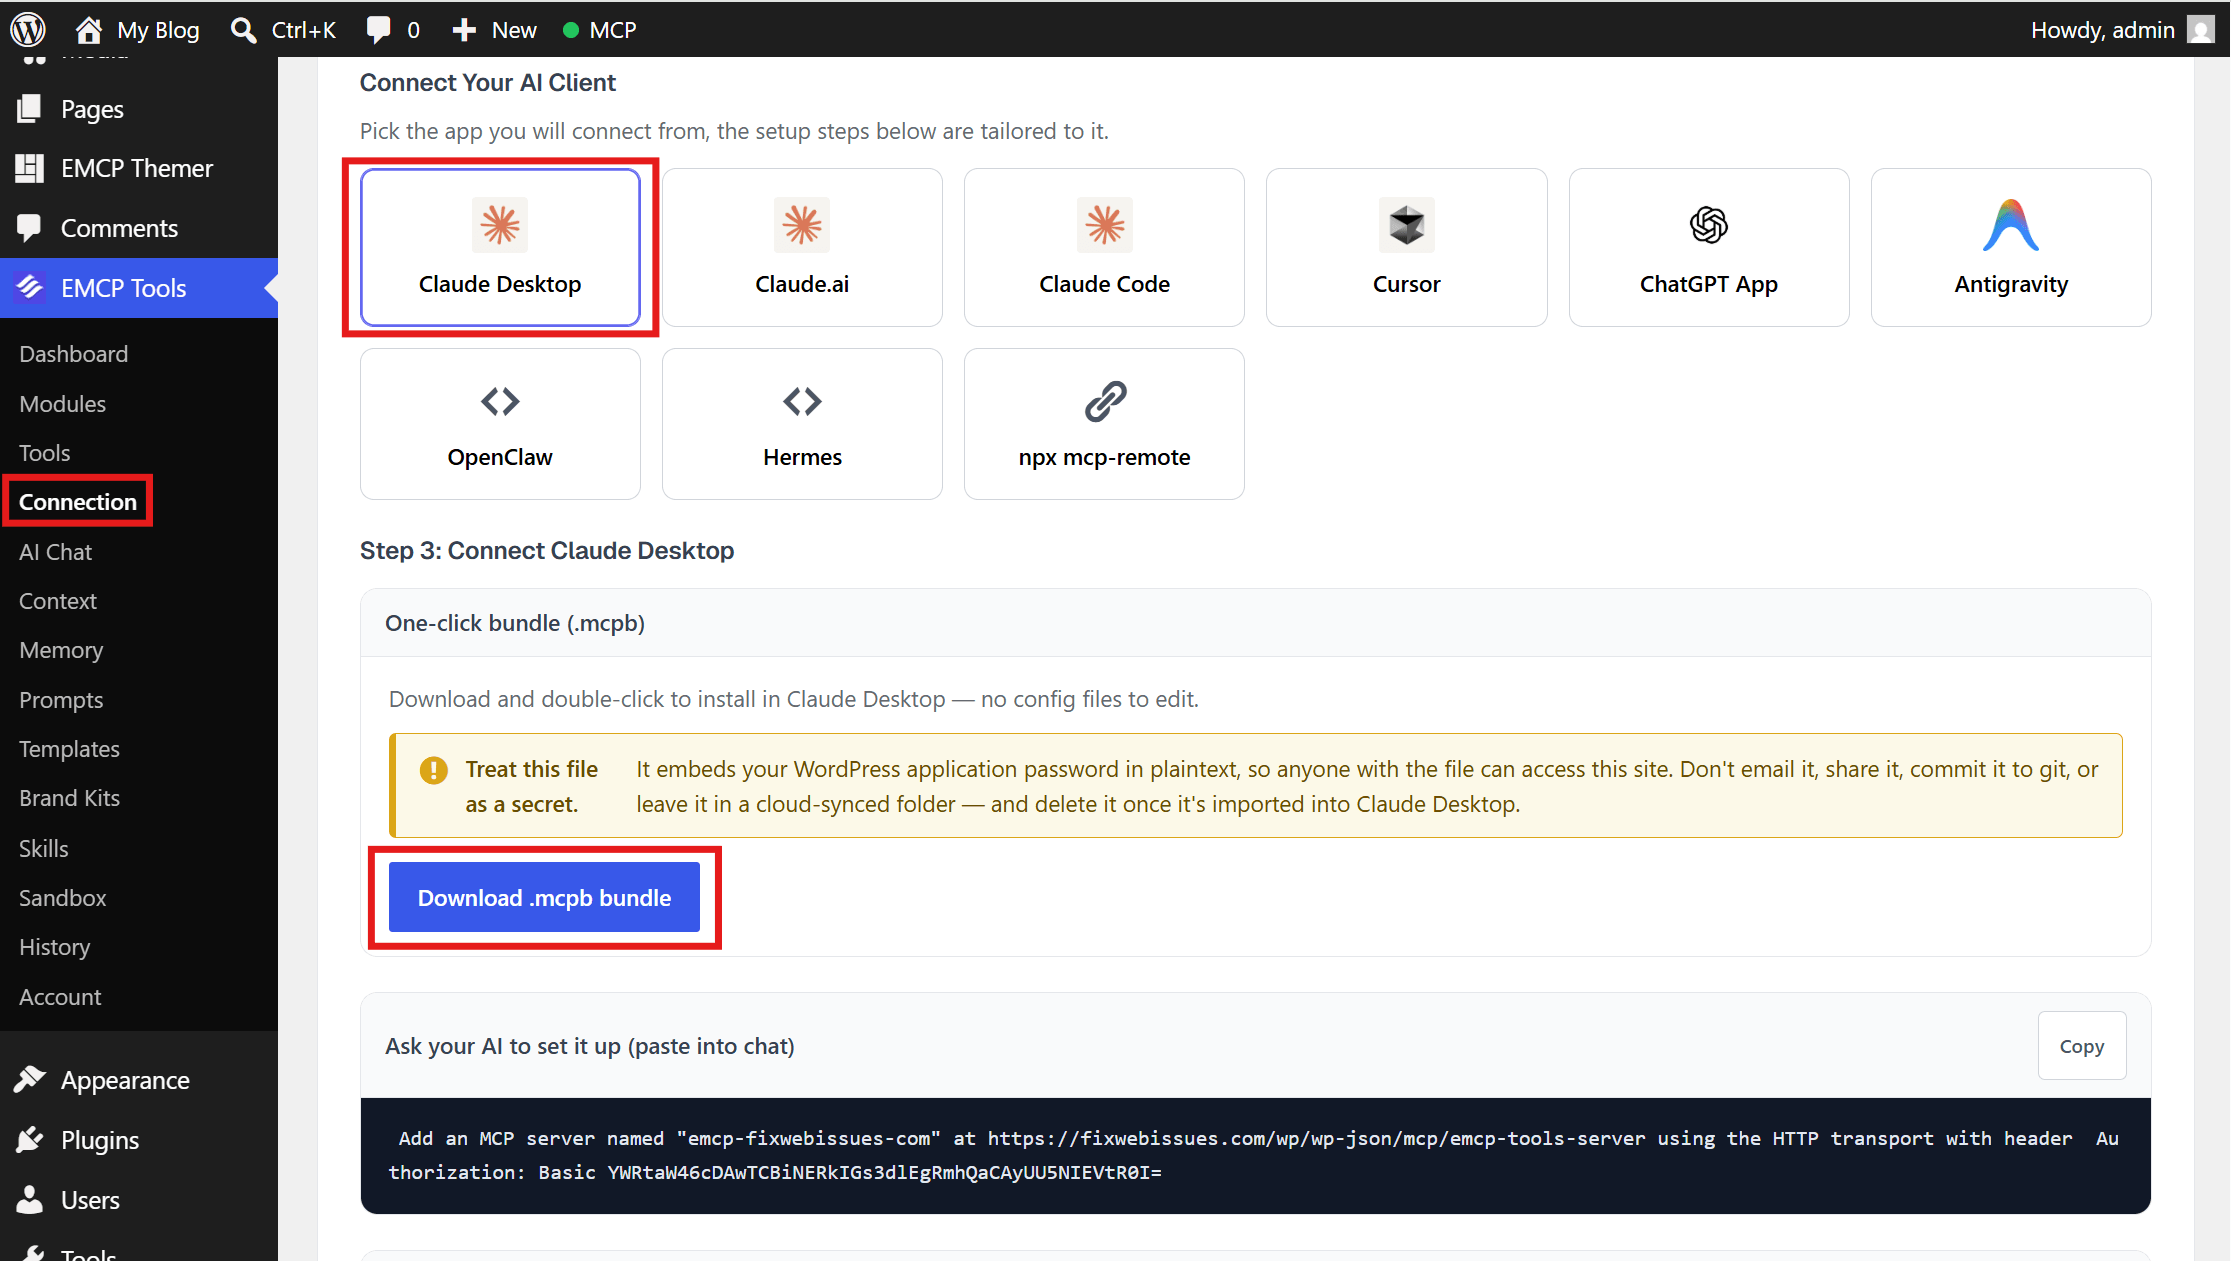
Task: Click the Comments sidebar icon
Action: pos(30,228)
